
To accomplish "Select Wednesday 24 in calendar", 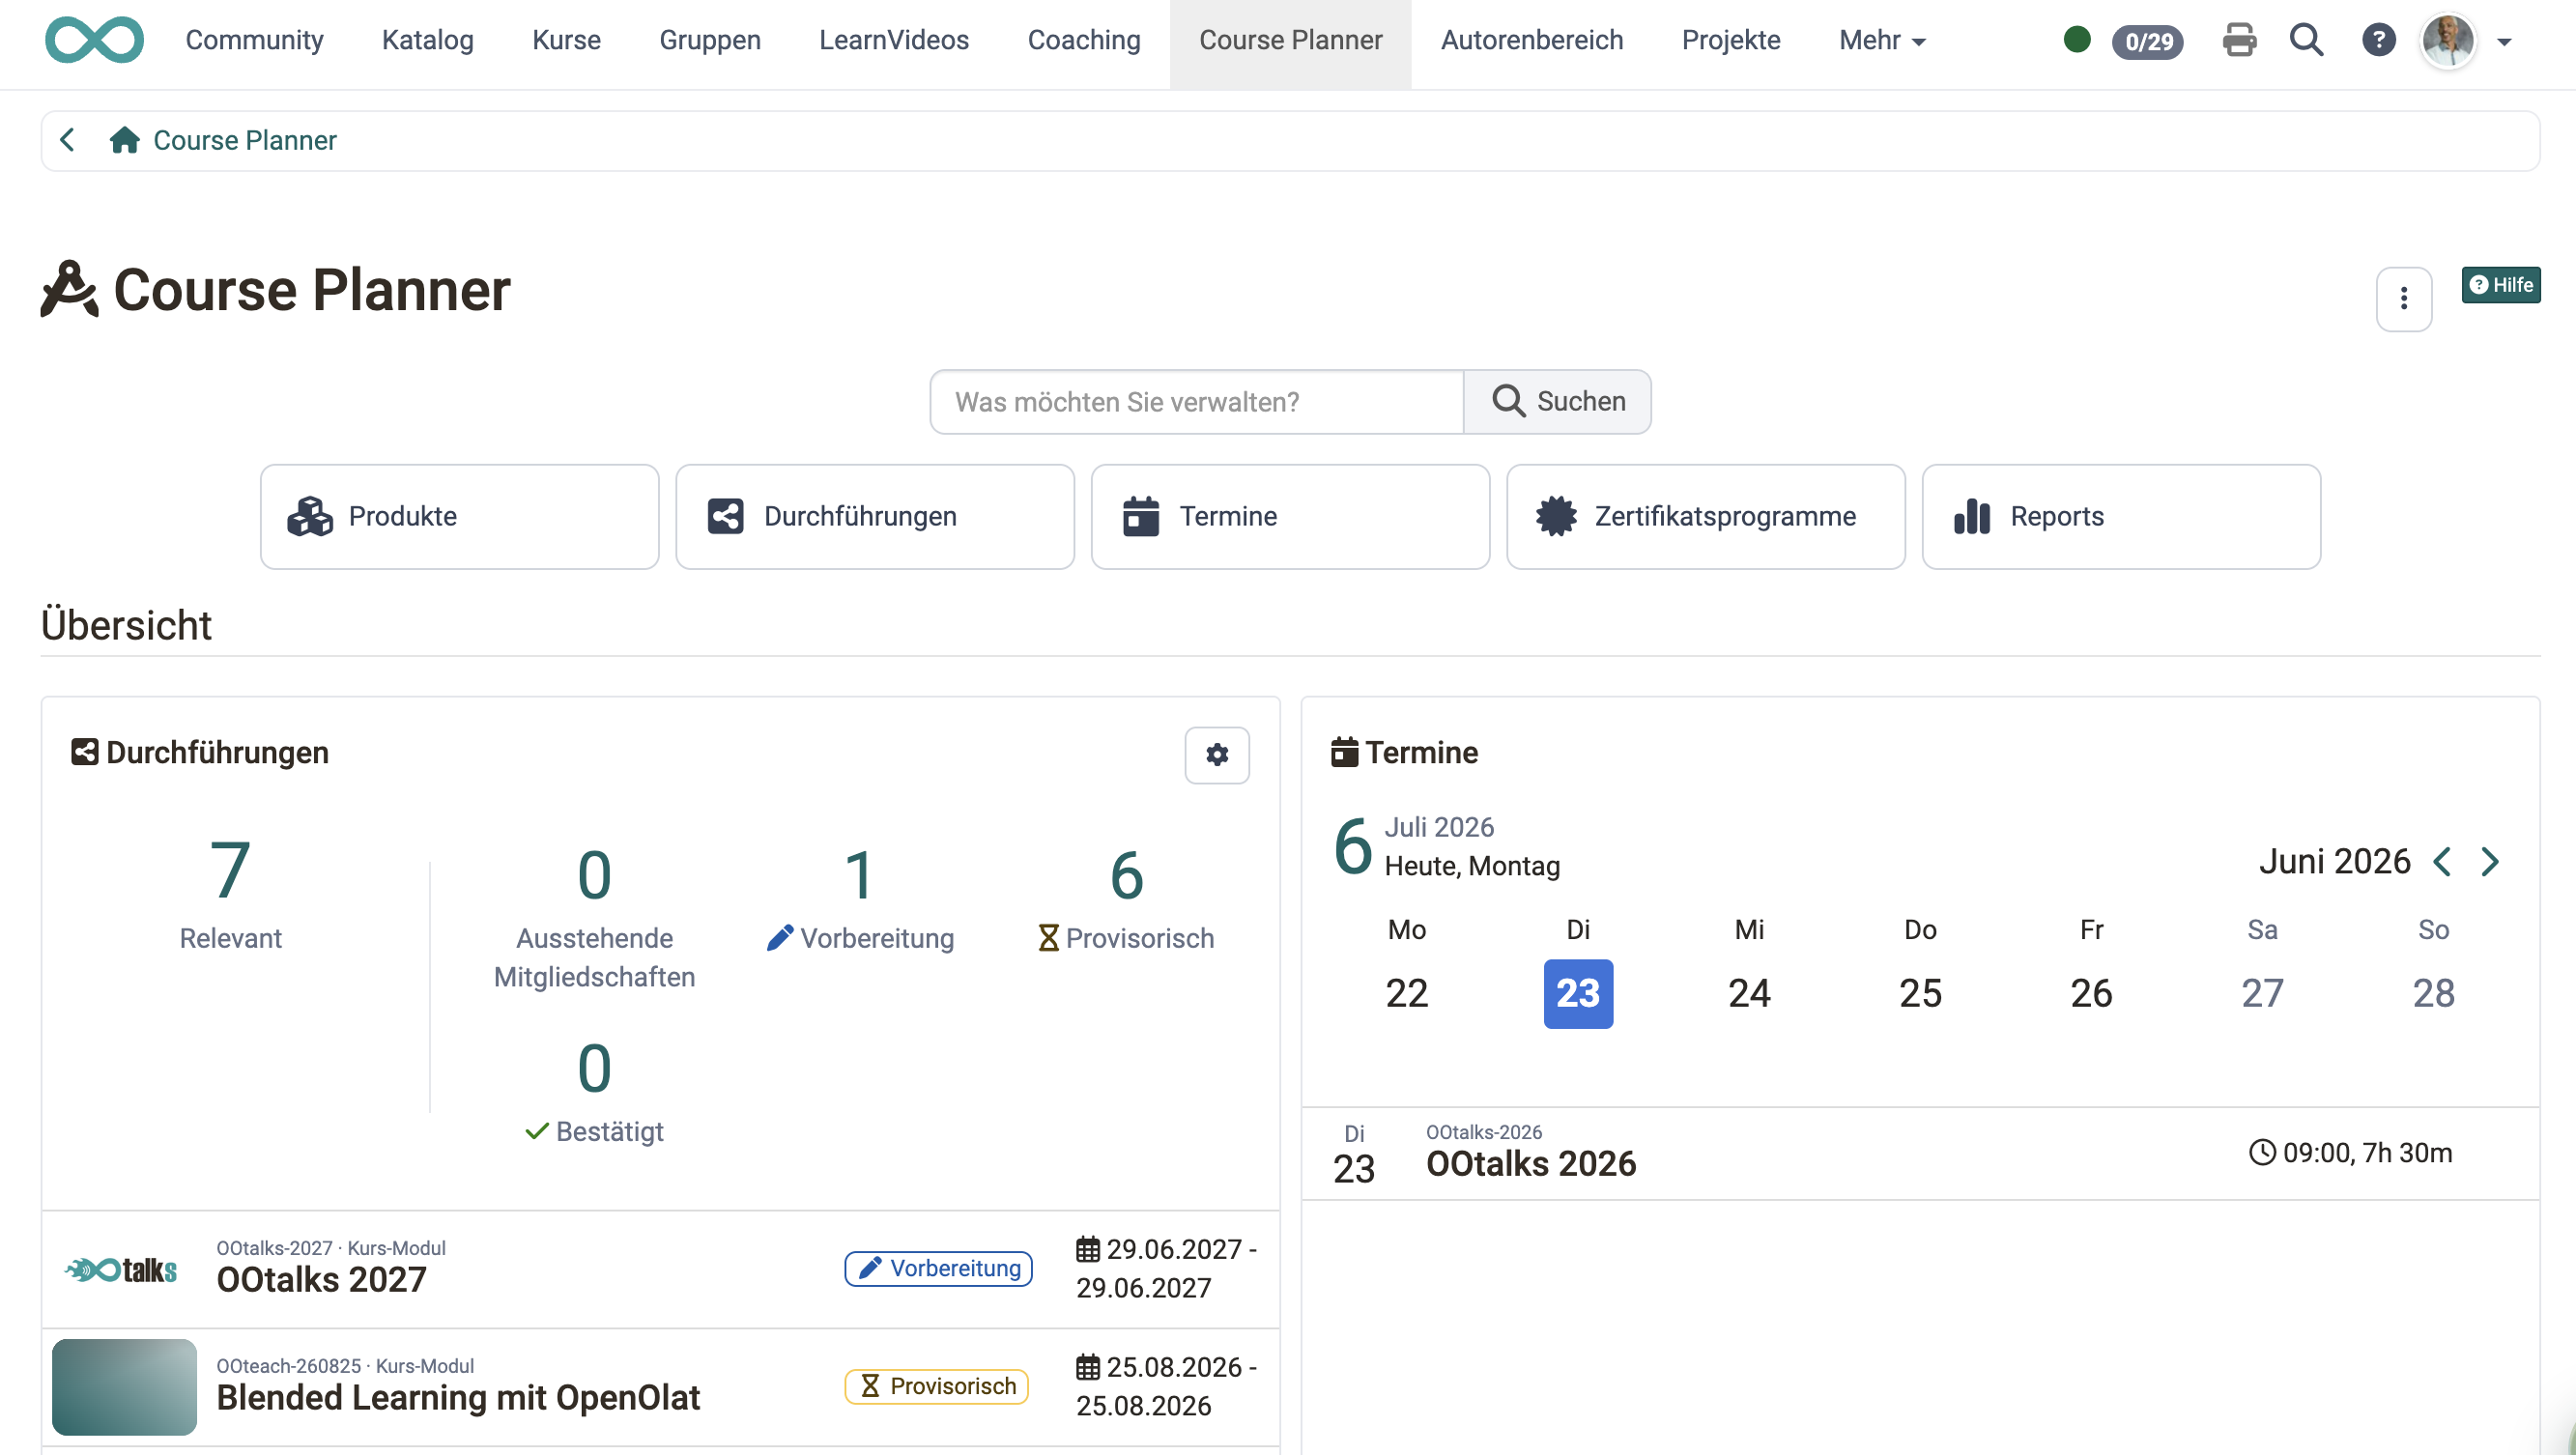I will (x=1748, y=993).
